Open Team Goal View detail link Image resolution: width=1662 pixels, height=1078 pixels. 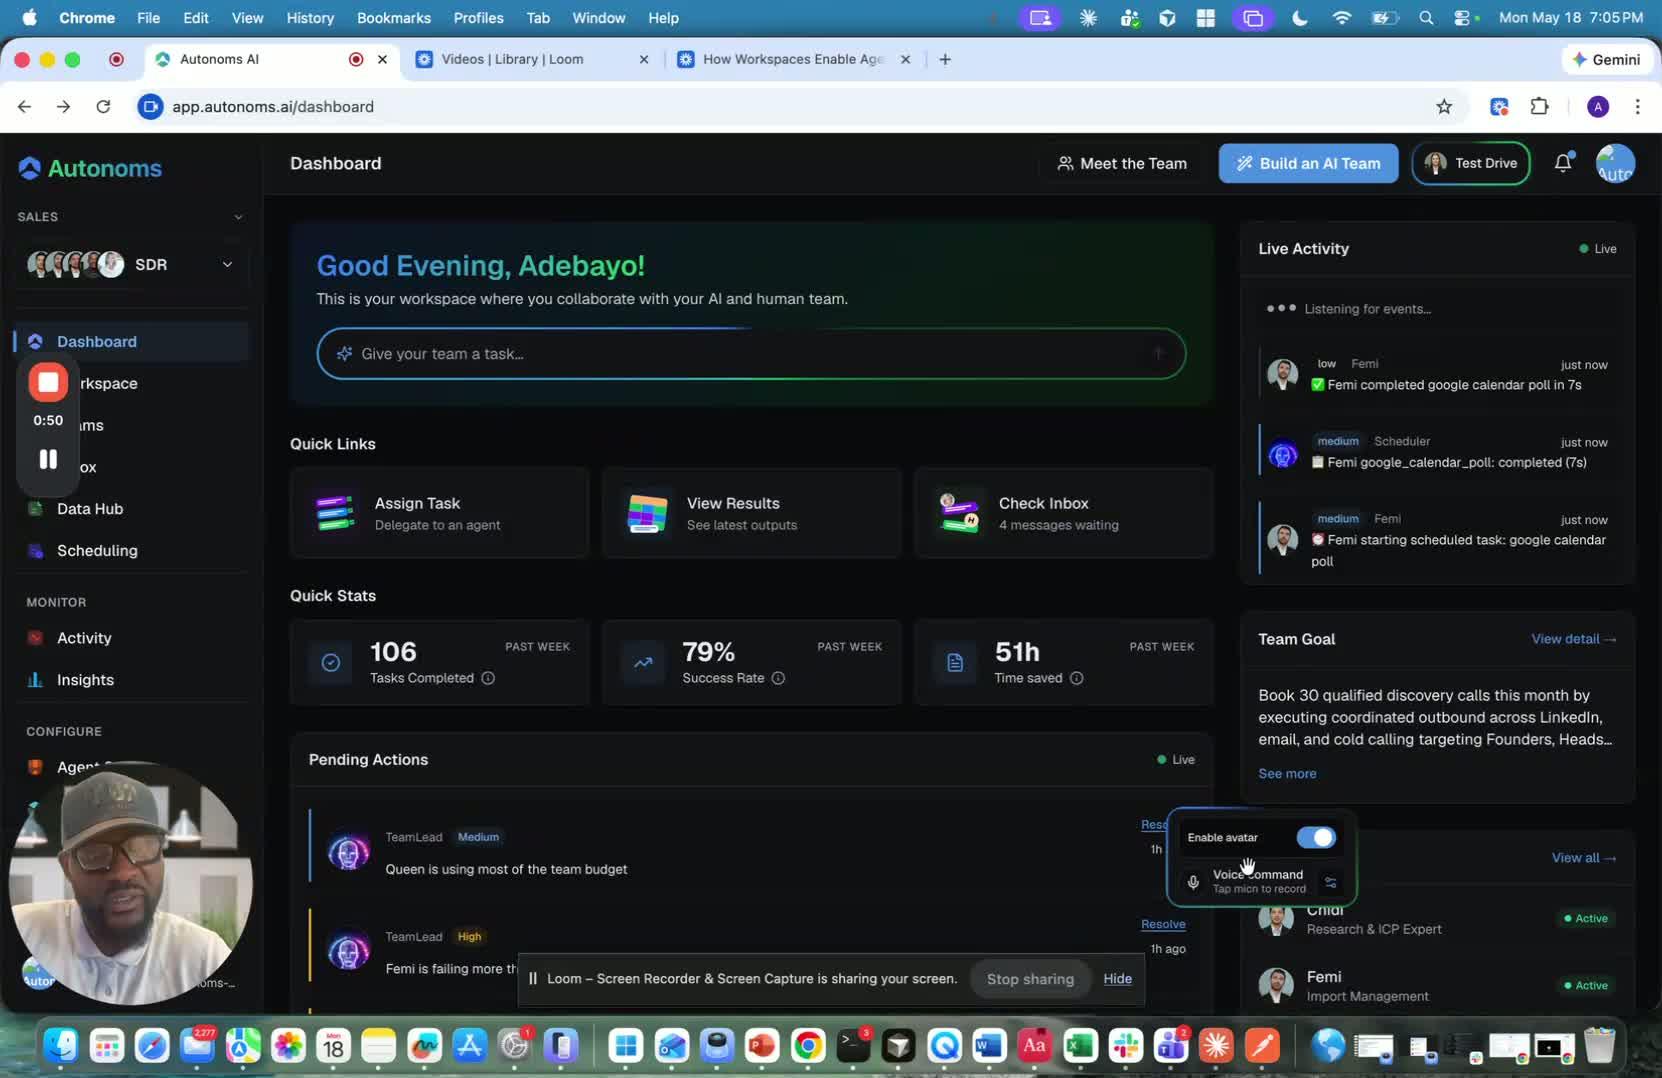click(1573, 639)
